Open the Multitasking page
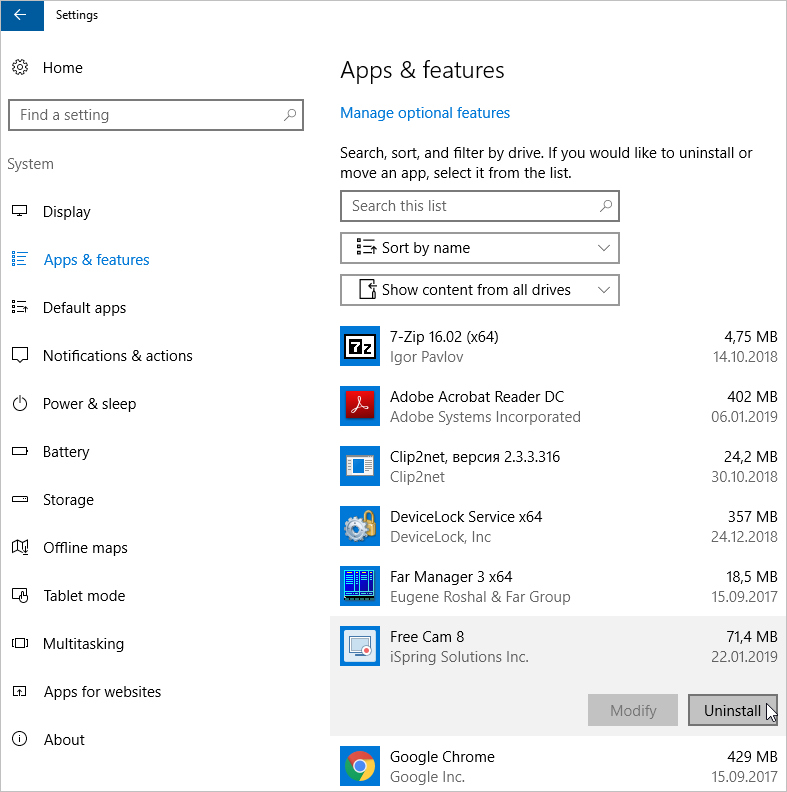The height and width of the screenshot is (792, 787). [83, 644]
